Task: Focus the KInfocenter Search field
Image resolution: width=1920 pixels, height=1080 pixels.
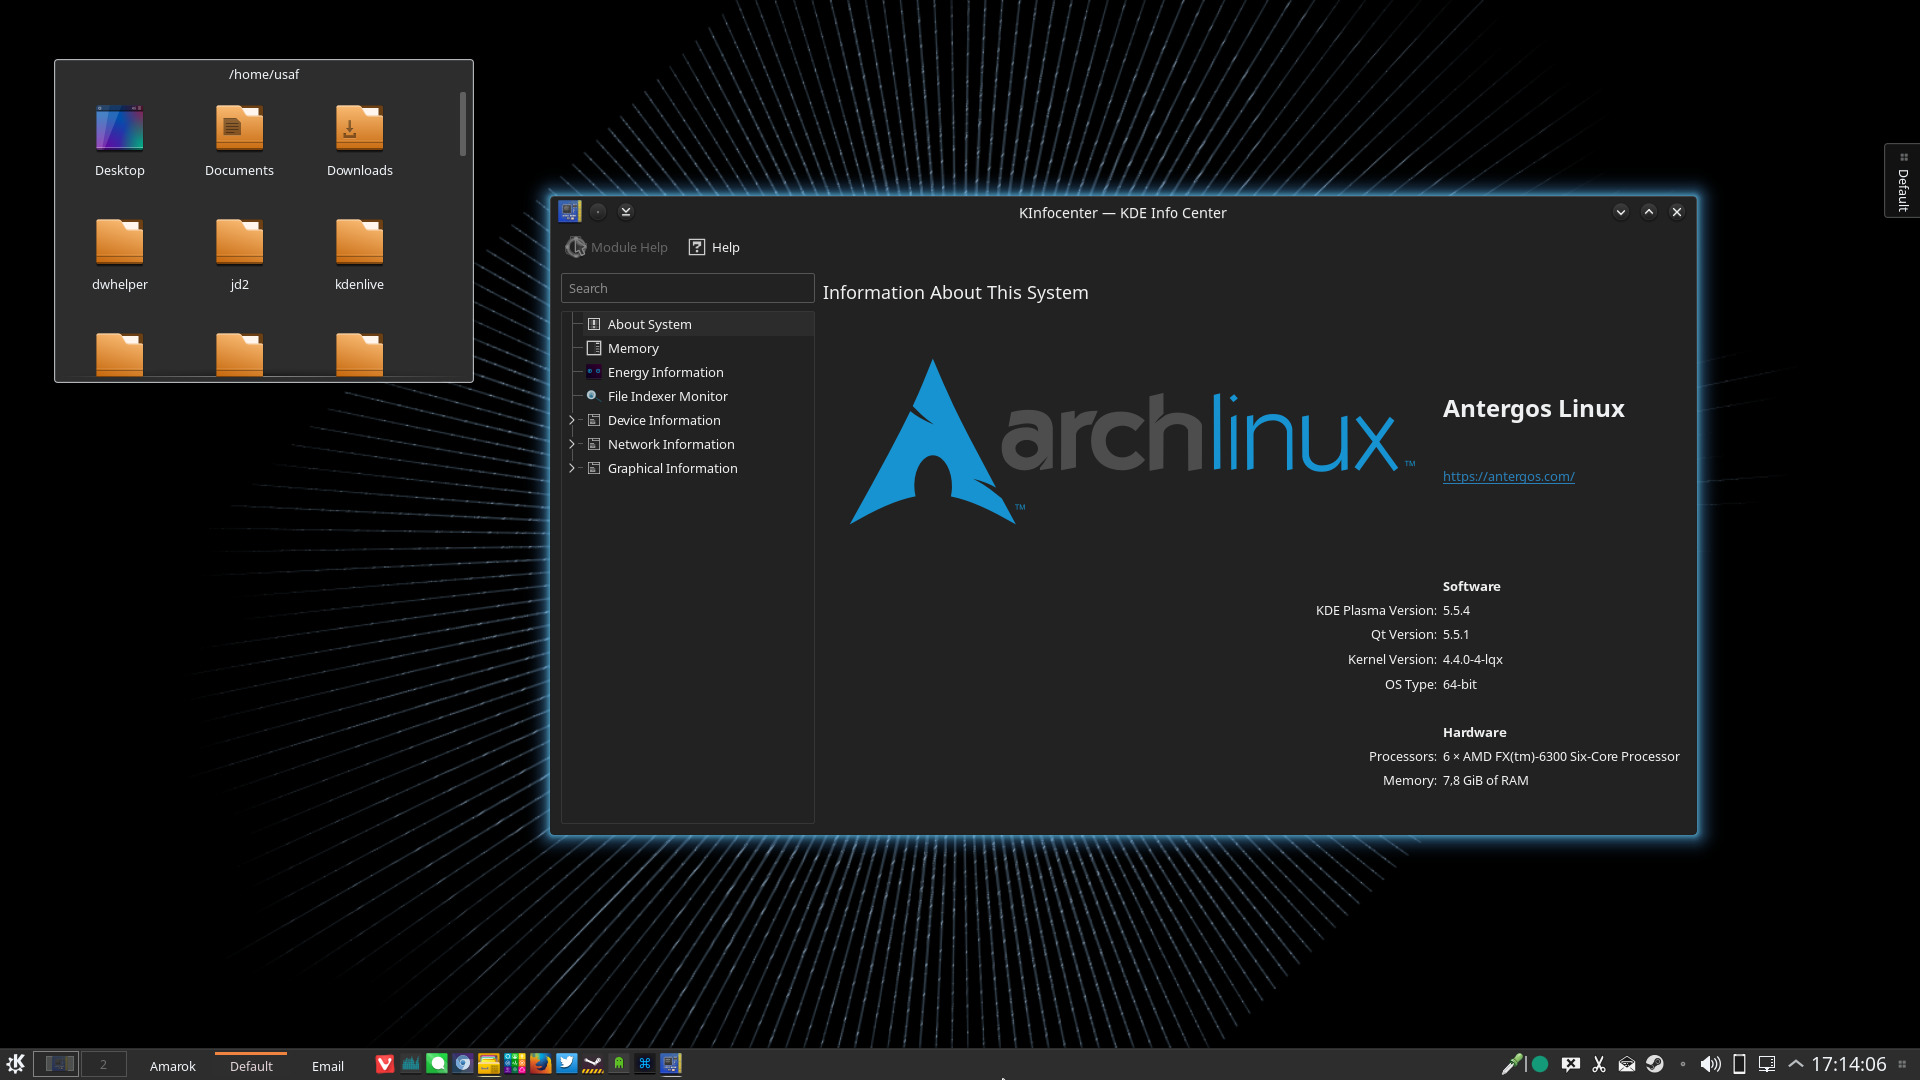Action: pos(688,288)
